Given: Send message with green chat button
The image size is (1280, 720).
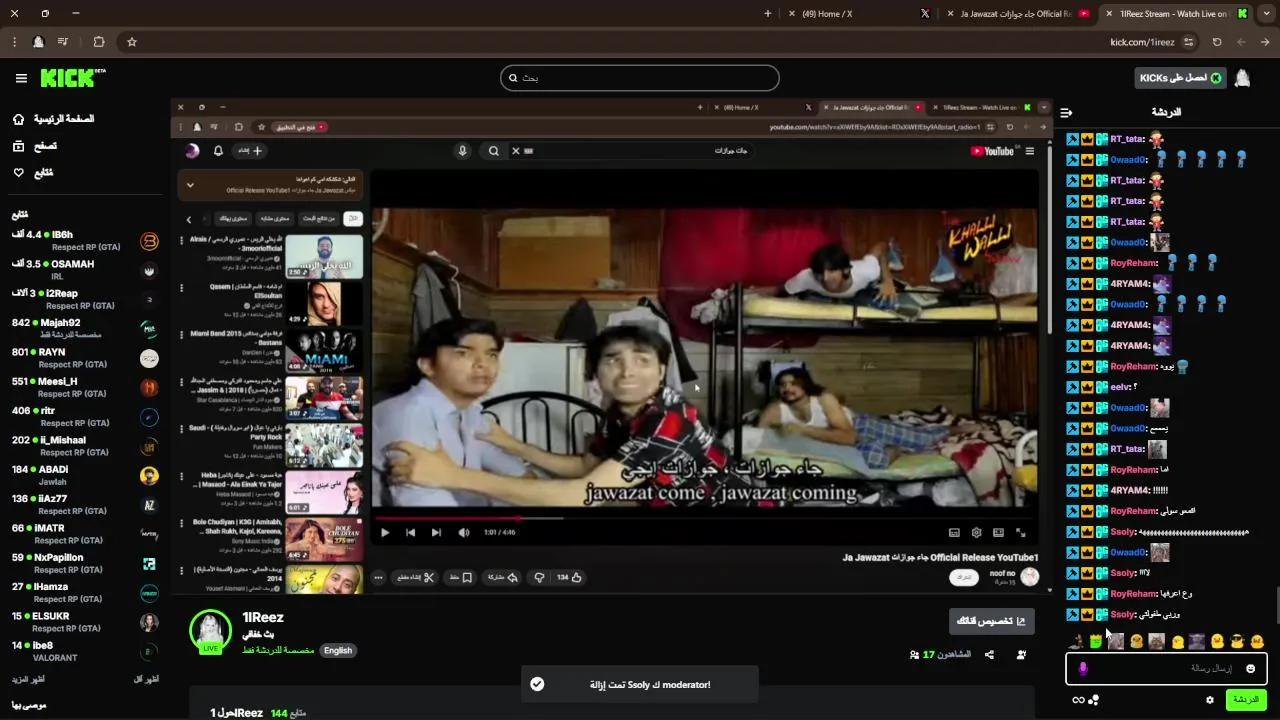Looking at the screenshot, I should [x=1246, y=699].
